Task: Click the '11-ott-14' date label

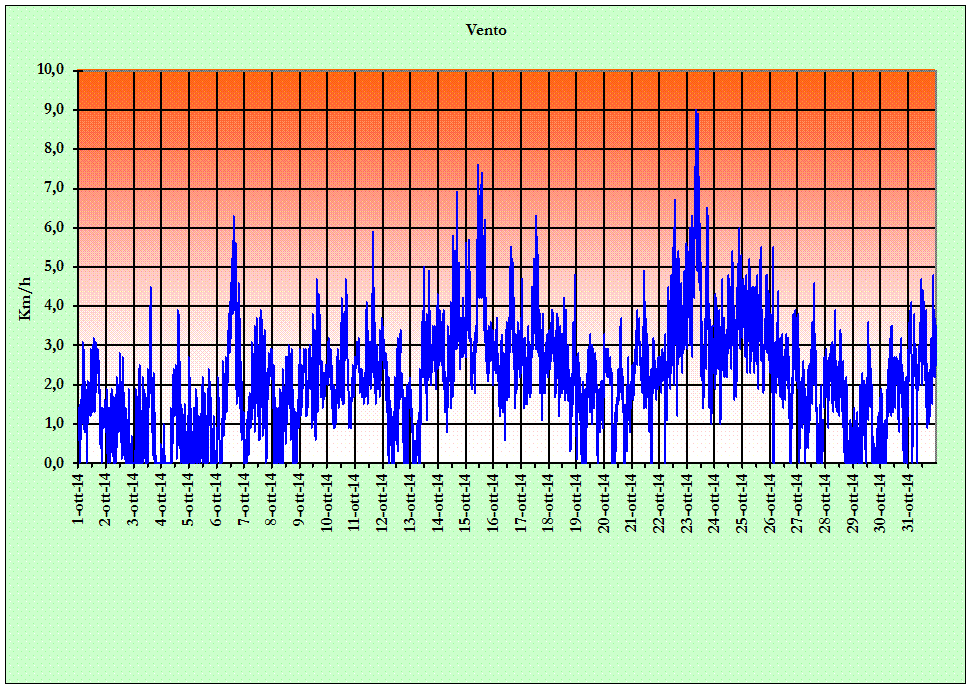Action: coord(355,502)
